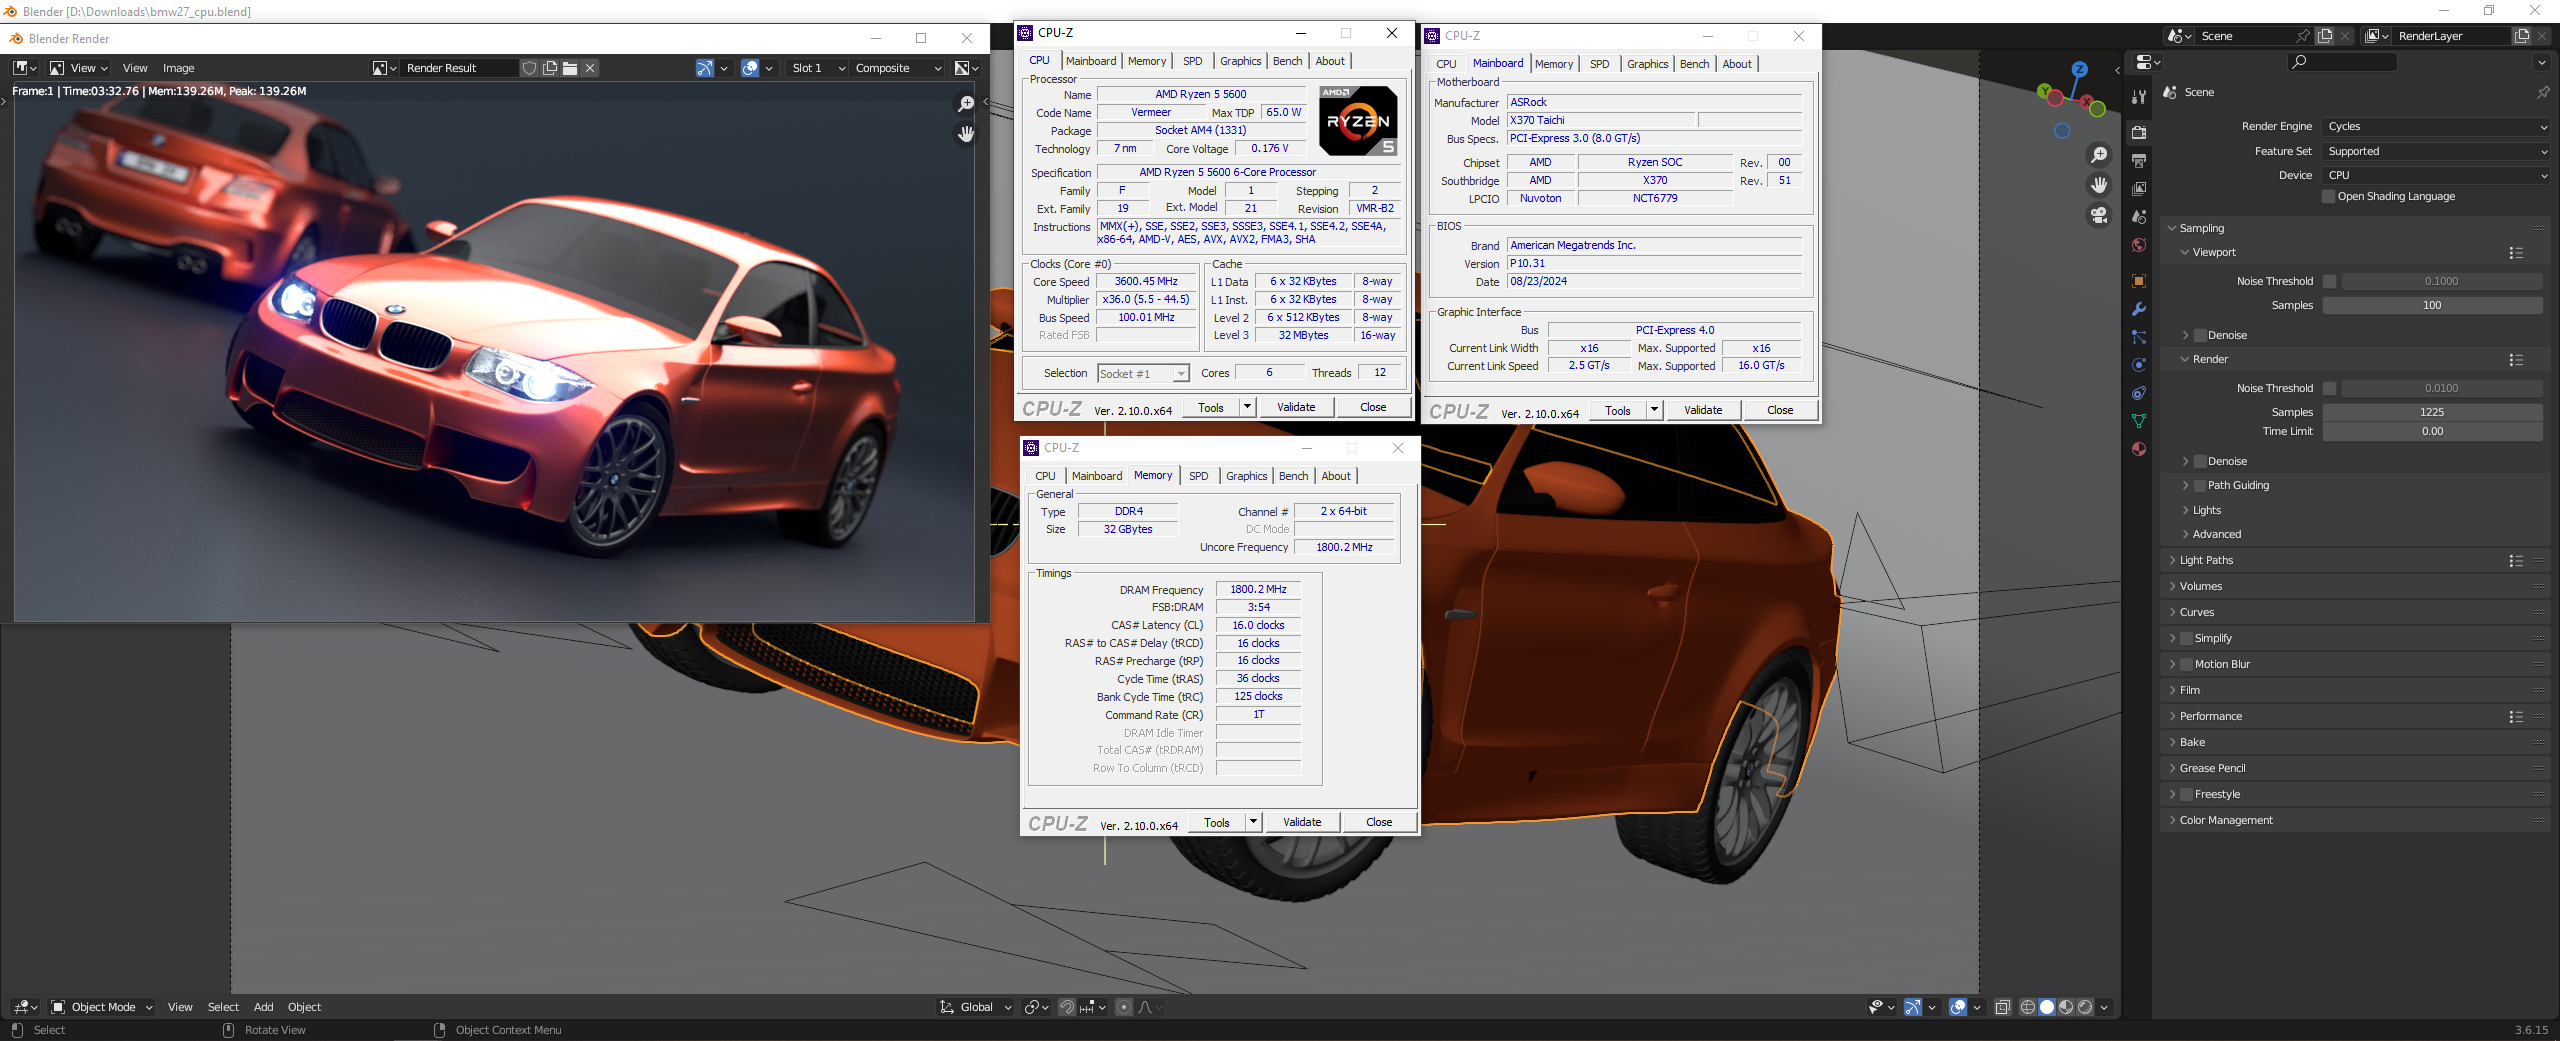The width and height of the screenshot is (2560, 1041).
Task: Adjust the Viewport Samples 100 slider
Action: click(2432, 306)
